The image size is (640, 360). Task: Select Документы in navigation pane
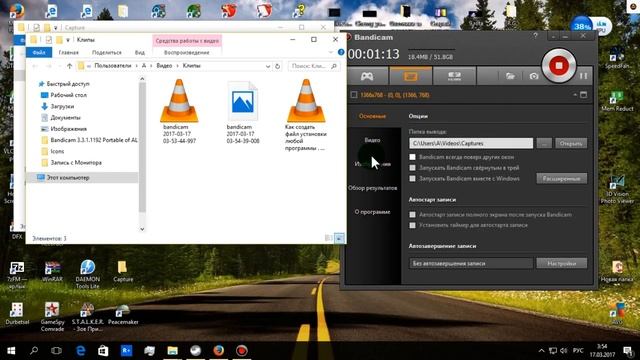65,118
